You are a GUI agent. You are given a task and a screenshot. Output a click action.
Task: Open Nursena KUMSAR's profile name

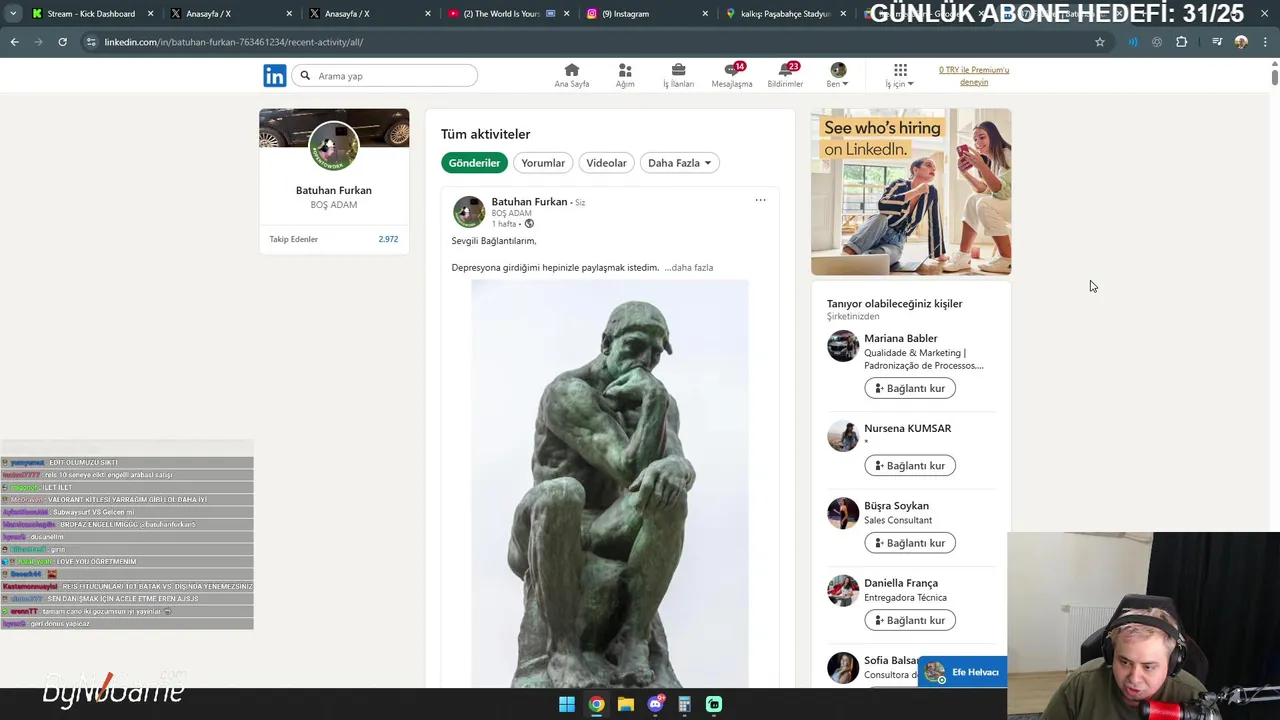tap(907, 428)
